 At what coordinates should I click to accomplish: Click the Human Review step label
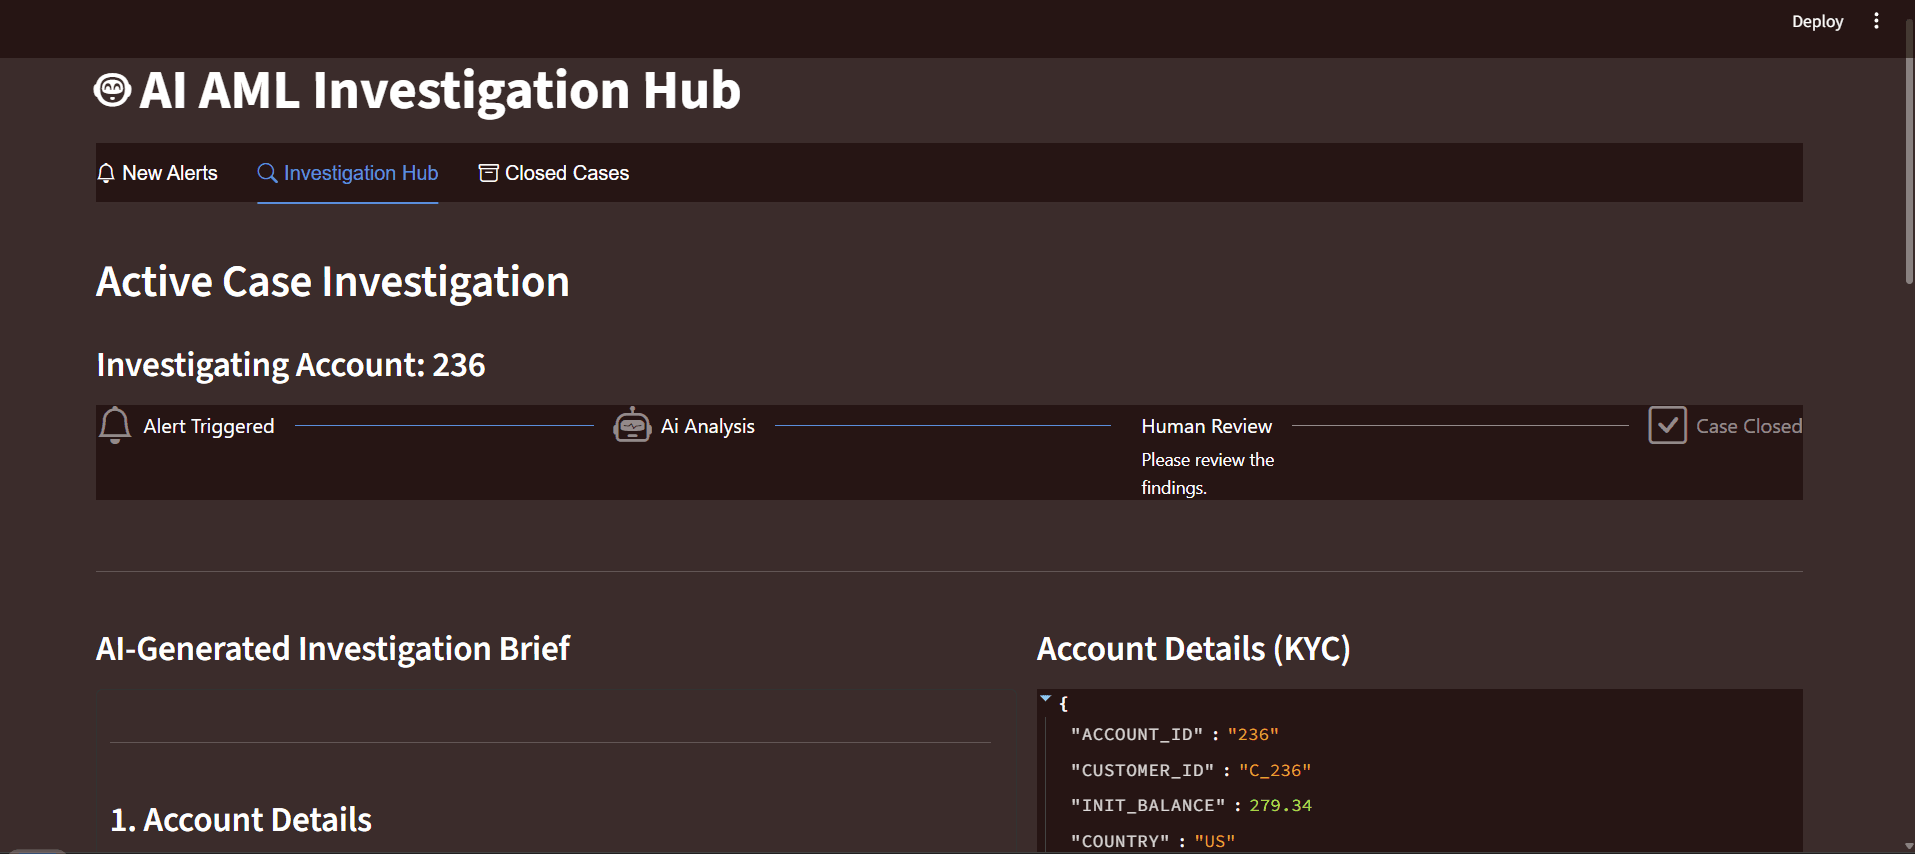[x=1207, y=426]
